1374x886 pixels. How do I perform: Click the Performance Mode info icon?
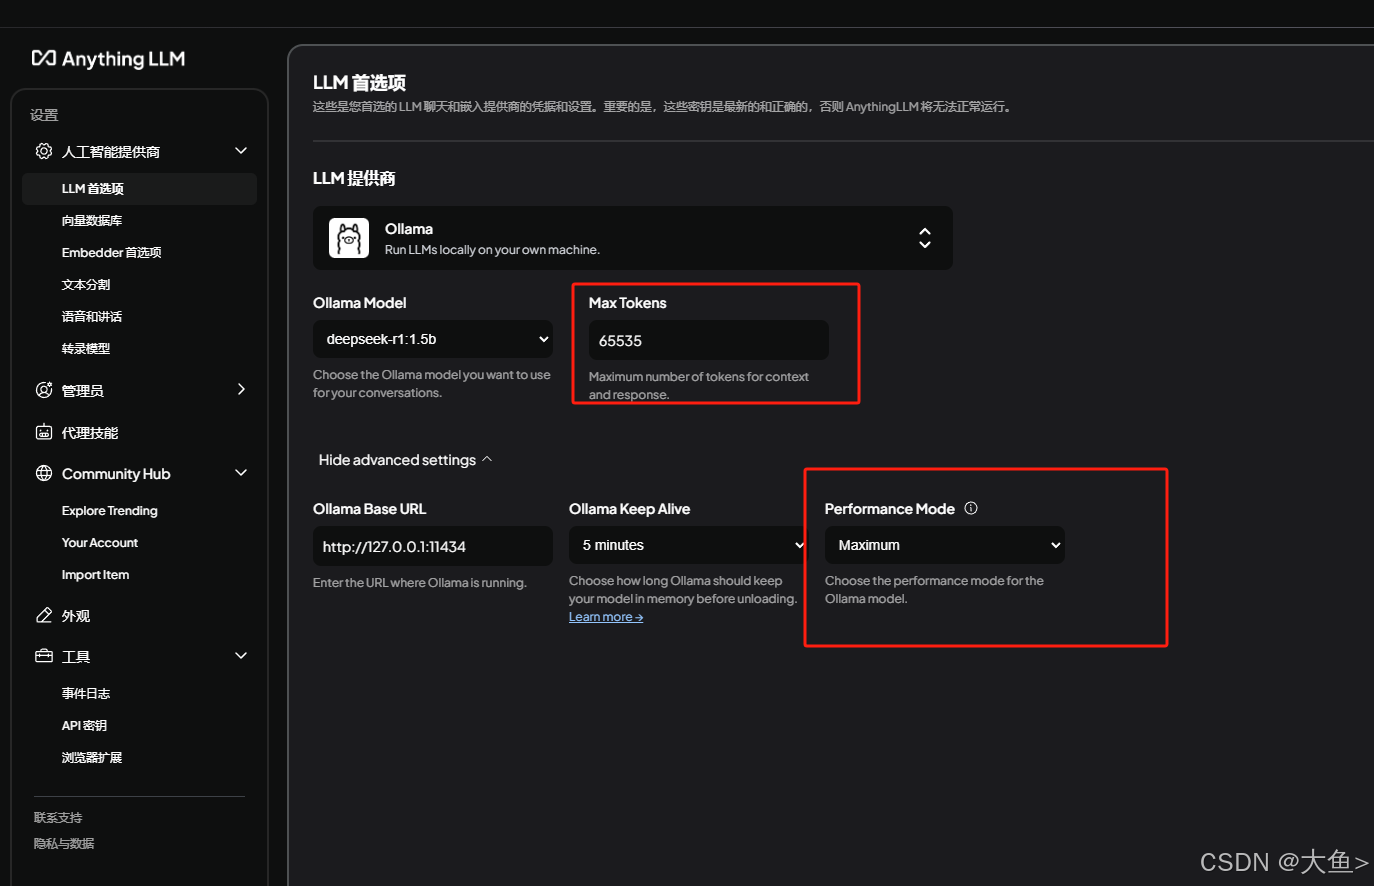971,508
